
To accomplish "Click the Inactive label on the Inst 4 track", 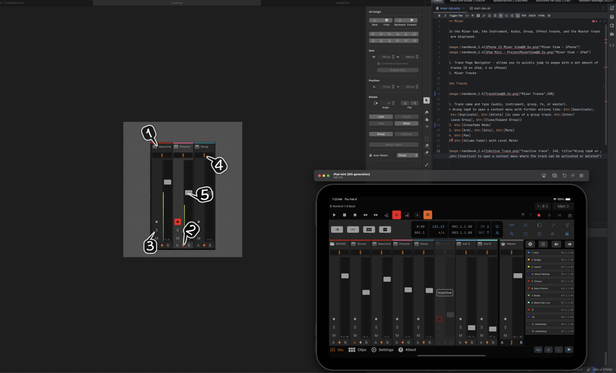I will click(x=445, y=293).
